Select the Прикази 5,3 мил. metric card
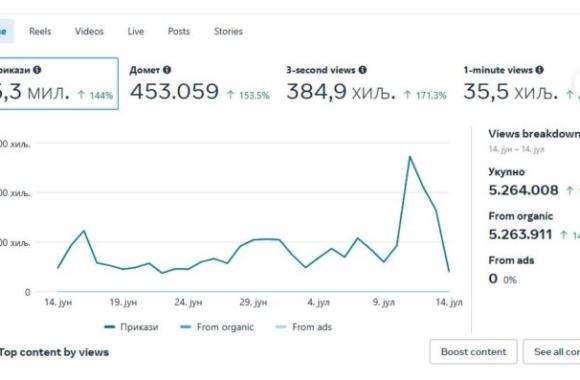 58,83
